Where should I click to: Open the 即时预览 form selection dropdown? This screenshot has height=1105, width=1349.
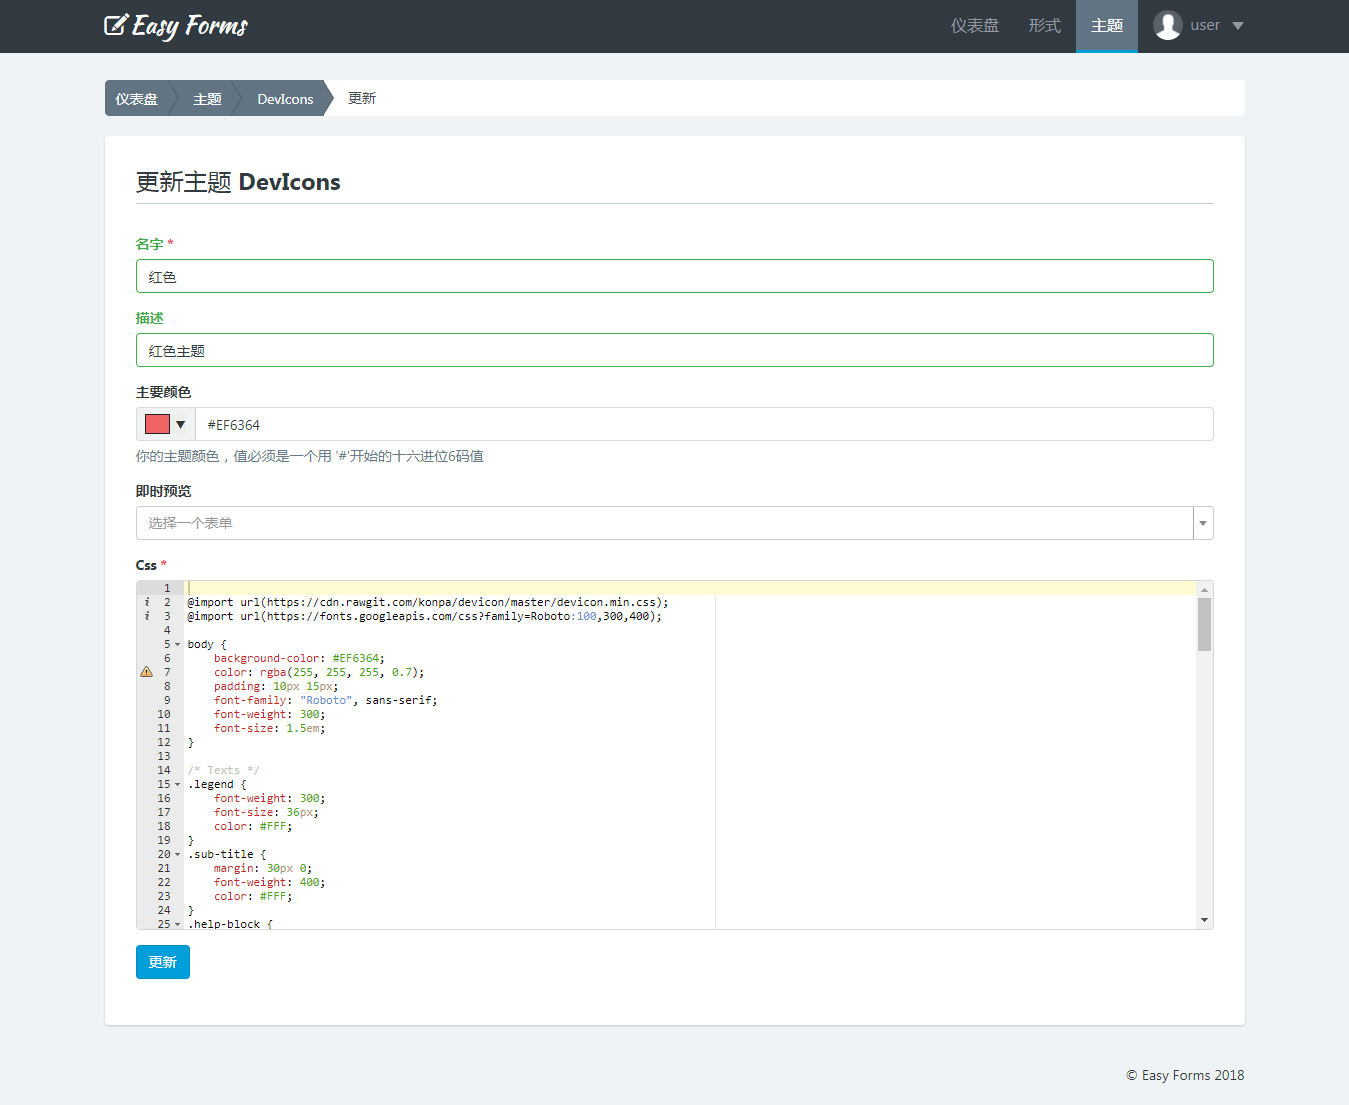pyautogui.click(x=1203, y=523)
